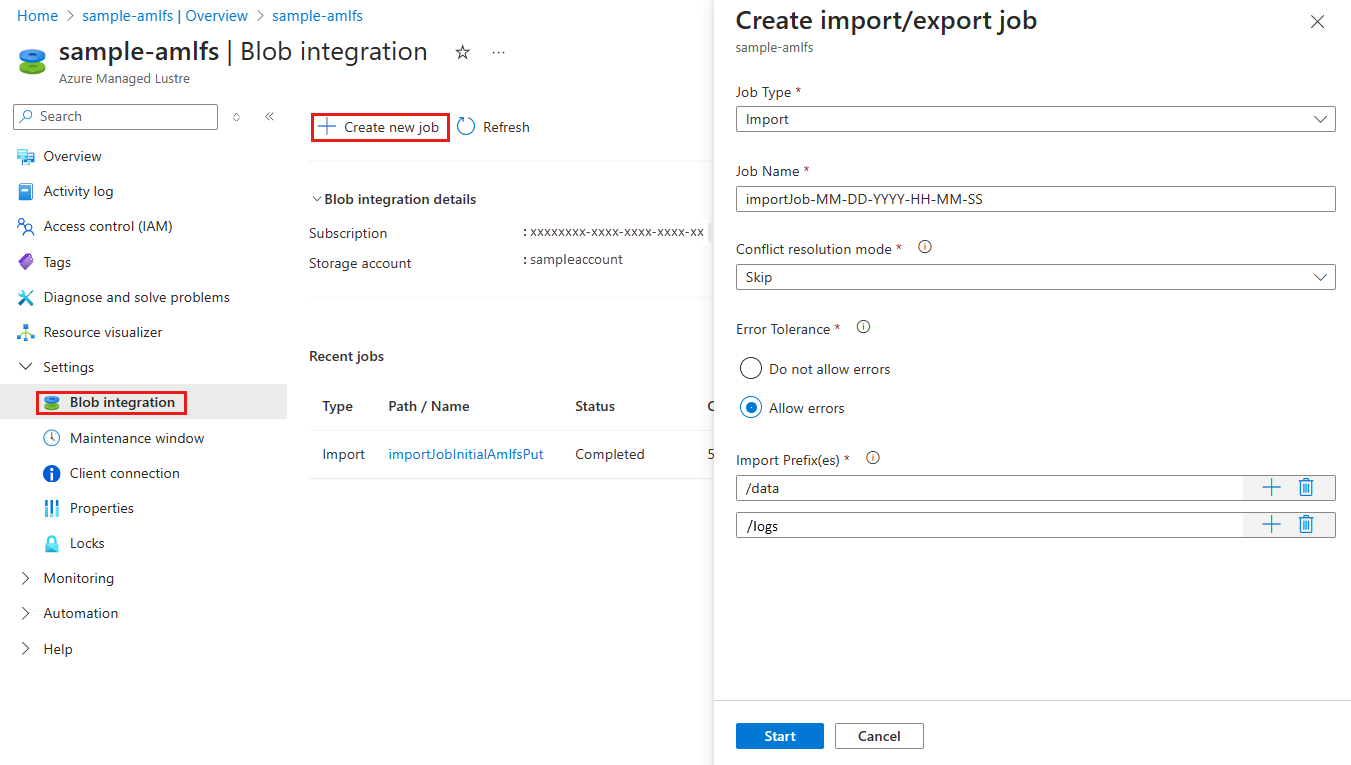Open the importJobInitialAmlfsPut job link

tap(465, 454)
